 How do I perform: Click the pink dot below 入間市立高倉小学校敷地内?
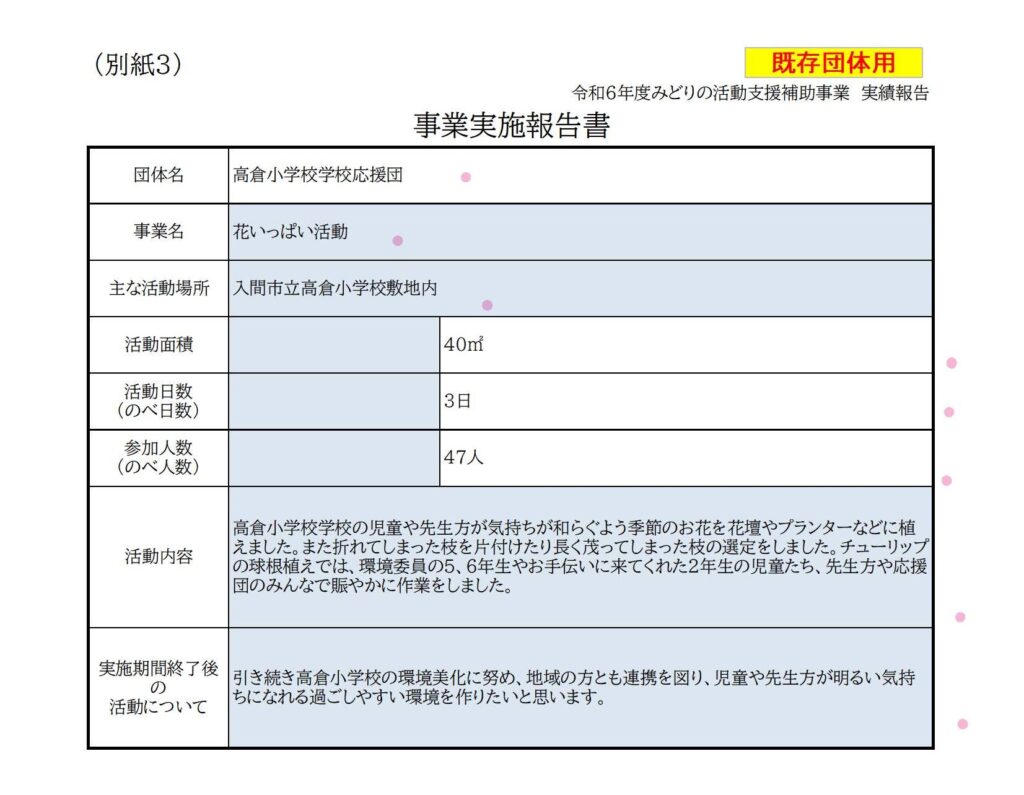click(487, 305)
